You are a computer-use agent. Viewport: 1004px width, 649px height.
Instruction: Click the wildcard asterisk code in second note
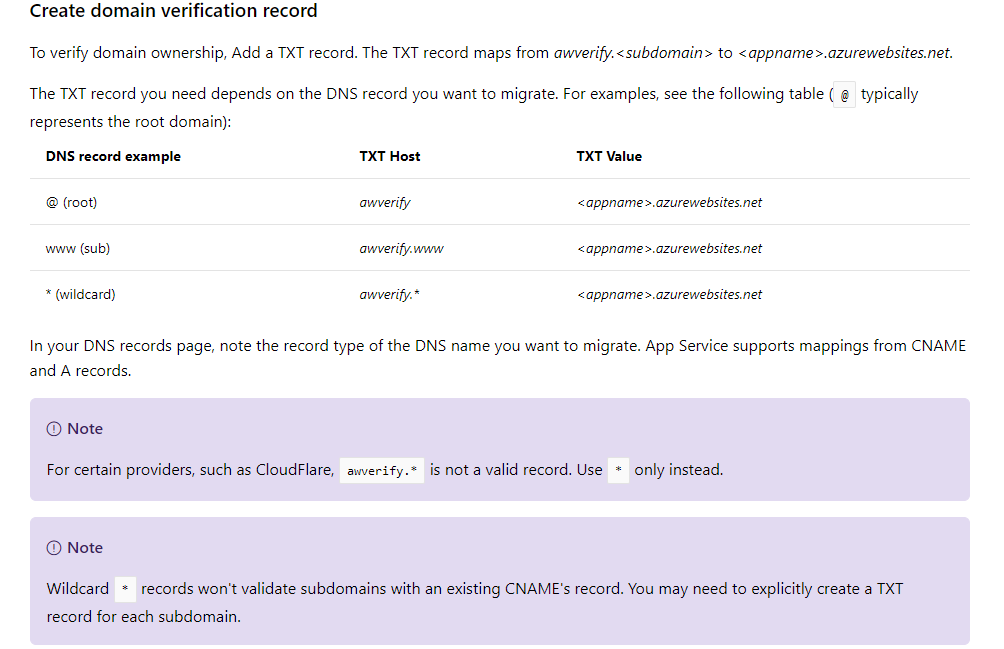click(x=125, y=589)
